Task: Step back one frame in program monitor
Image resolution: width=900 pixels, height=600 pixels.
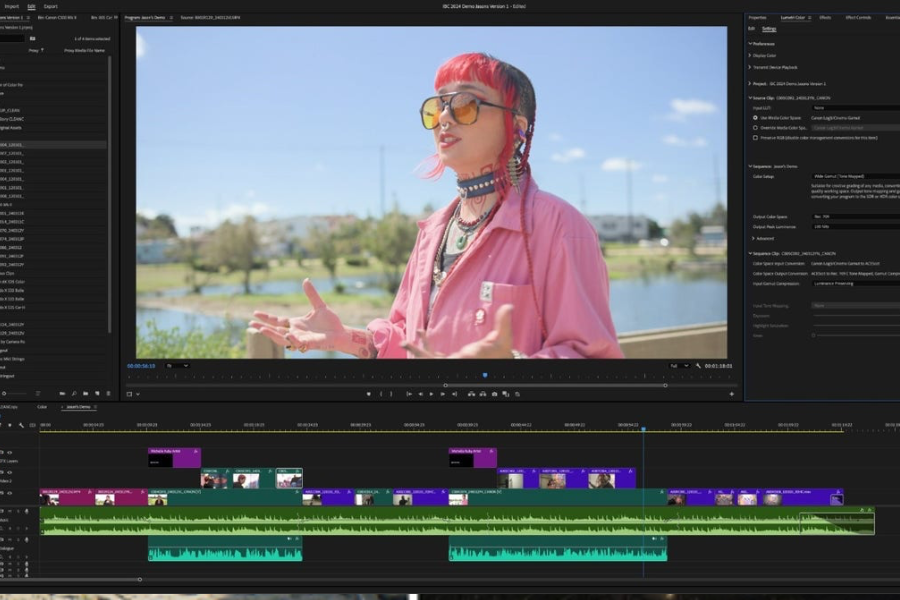Action: pyautogui.click(x=420, y=394)
